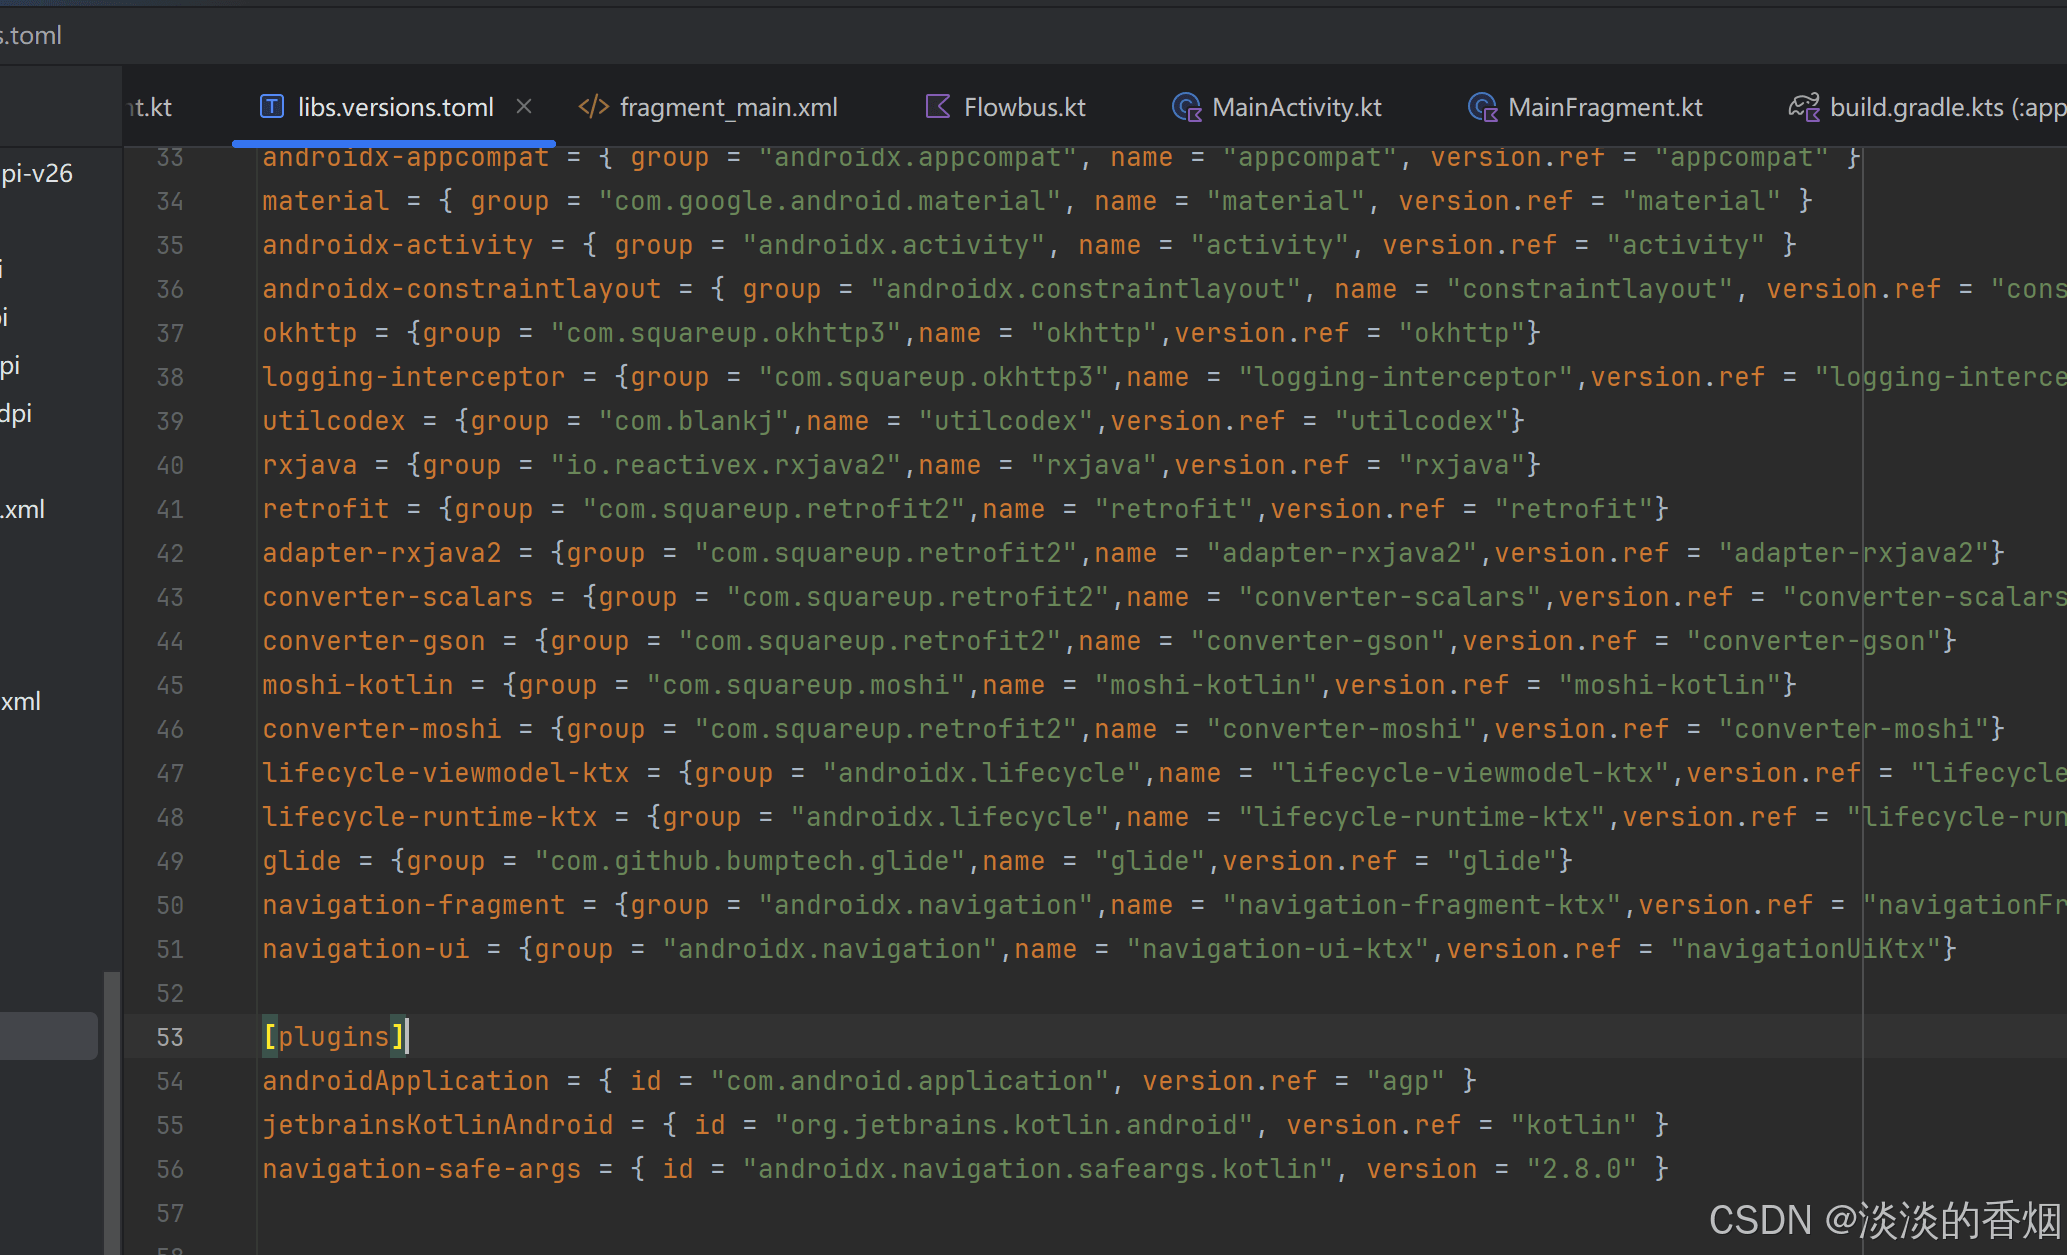Image resolution: width=2067 pixels, height=1255 pixels.
Task: Click the "2.8.0" version string
Action: (x=1582, y=1169)
